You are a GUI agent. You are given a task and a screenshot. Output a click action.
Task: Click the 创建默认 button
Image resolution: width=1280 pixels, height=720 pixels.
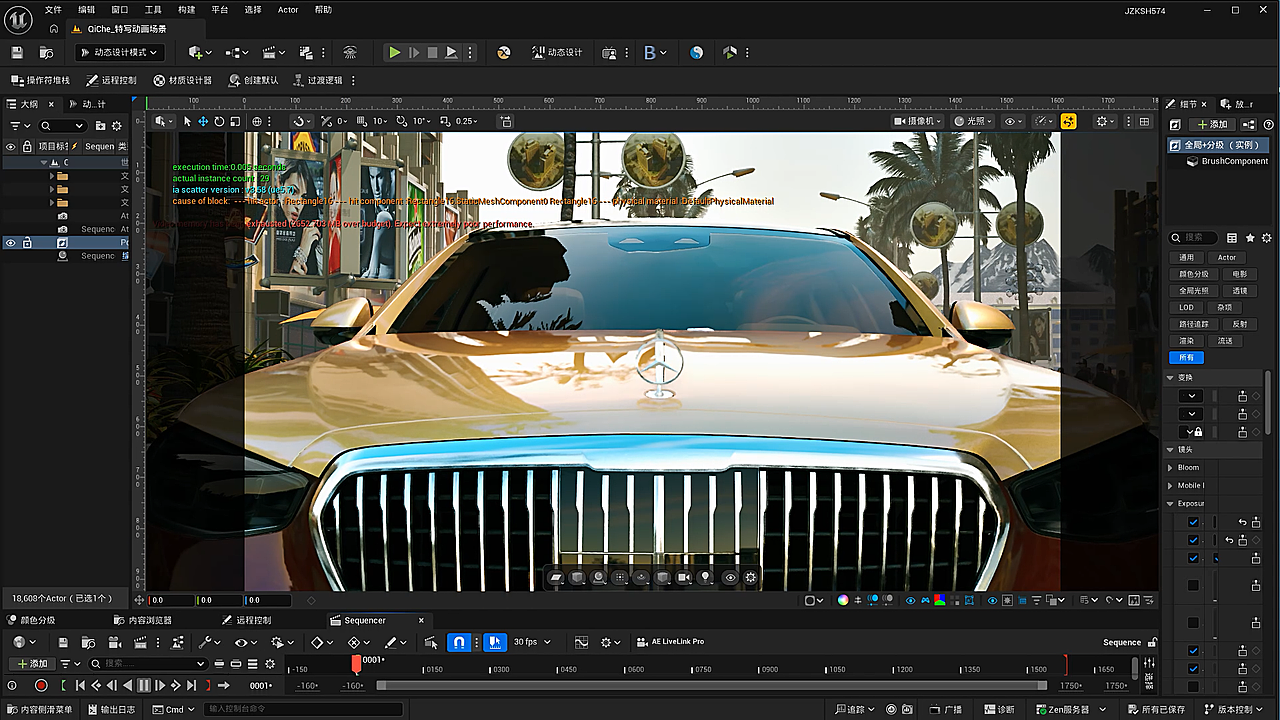tap(253, 80)
